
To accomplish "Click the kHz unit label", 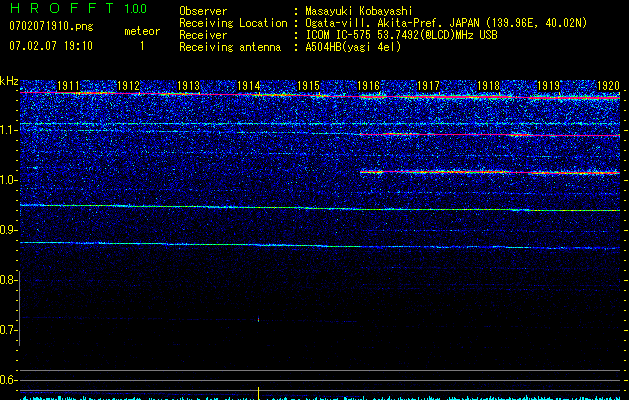I will [9, 80].
